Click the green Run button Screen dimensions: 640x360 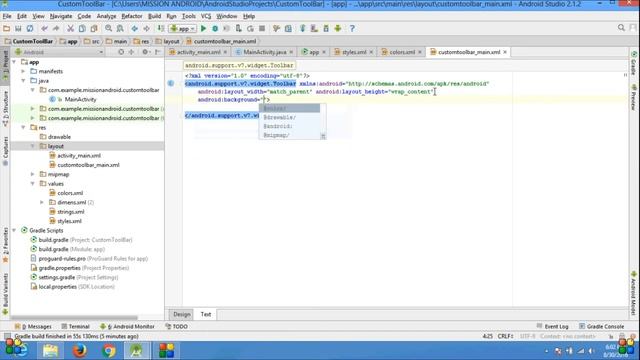tap(203, 29)
